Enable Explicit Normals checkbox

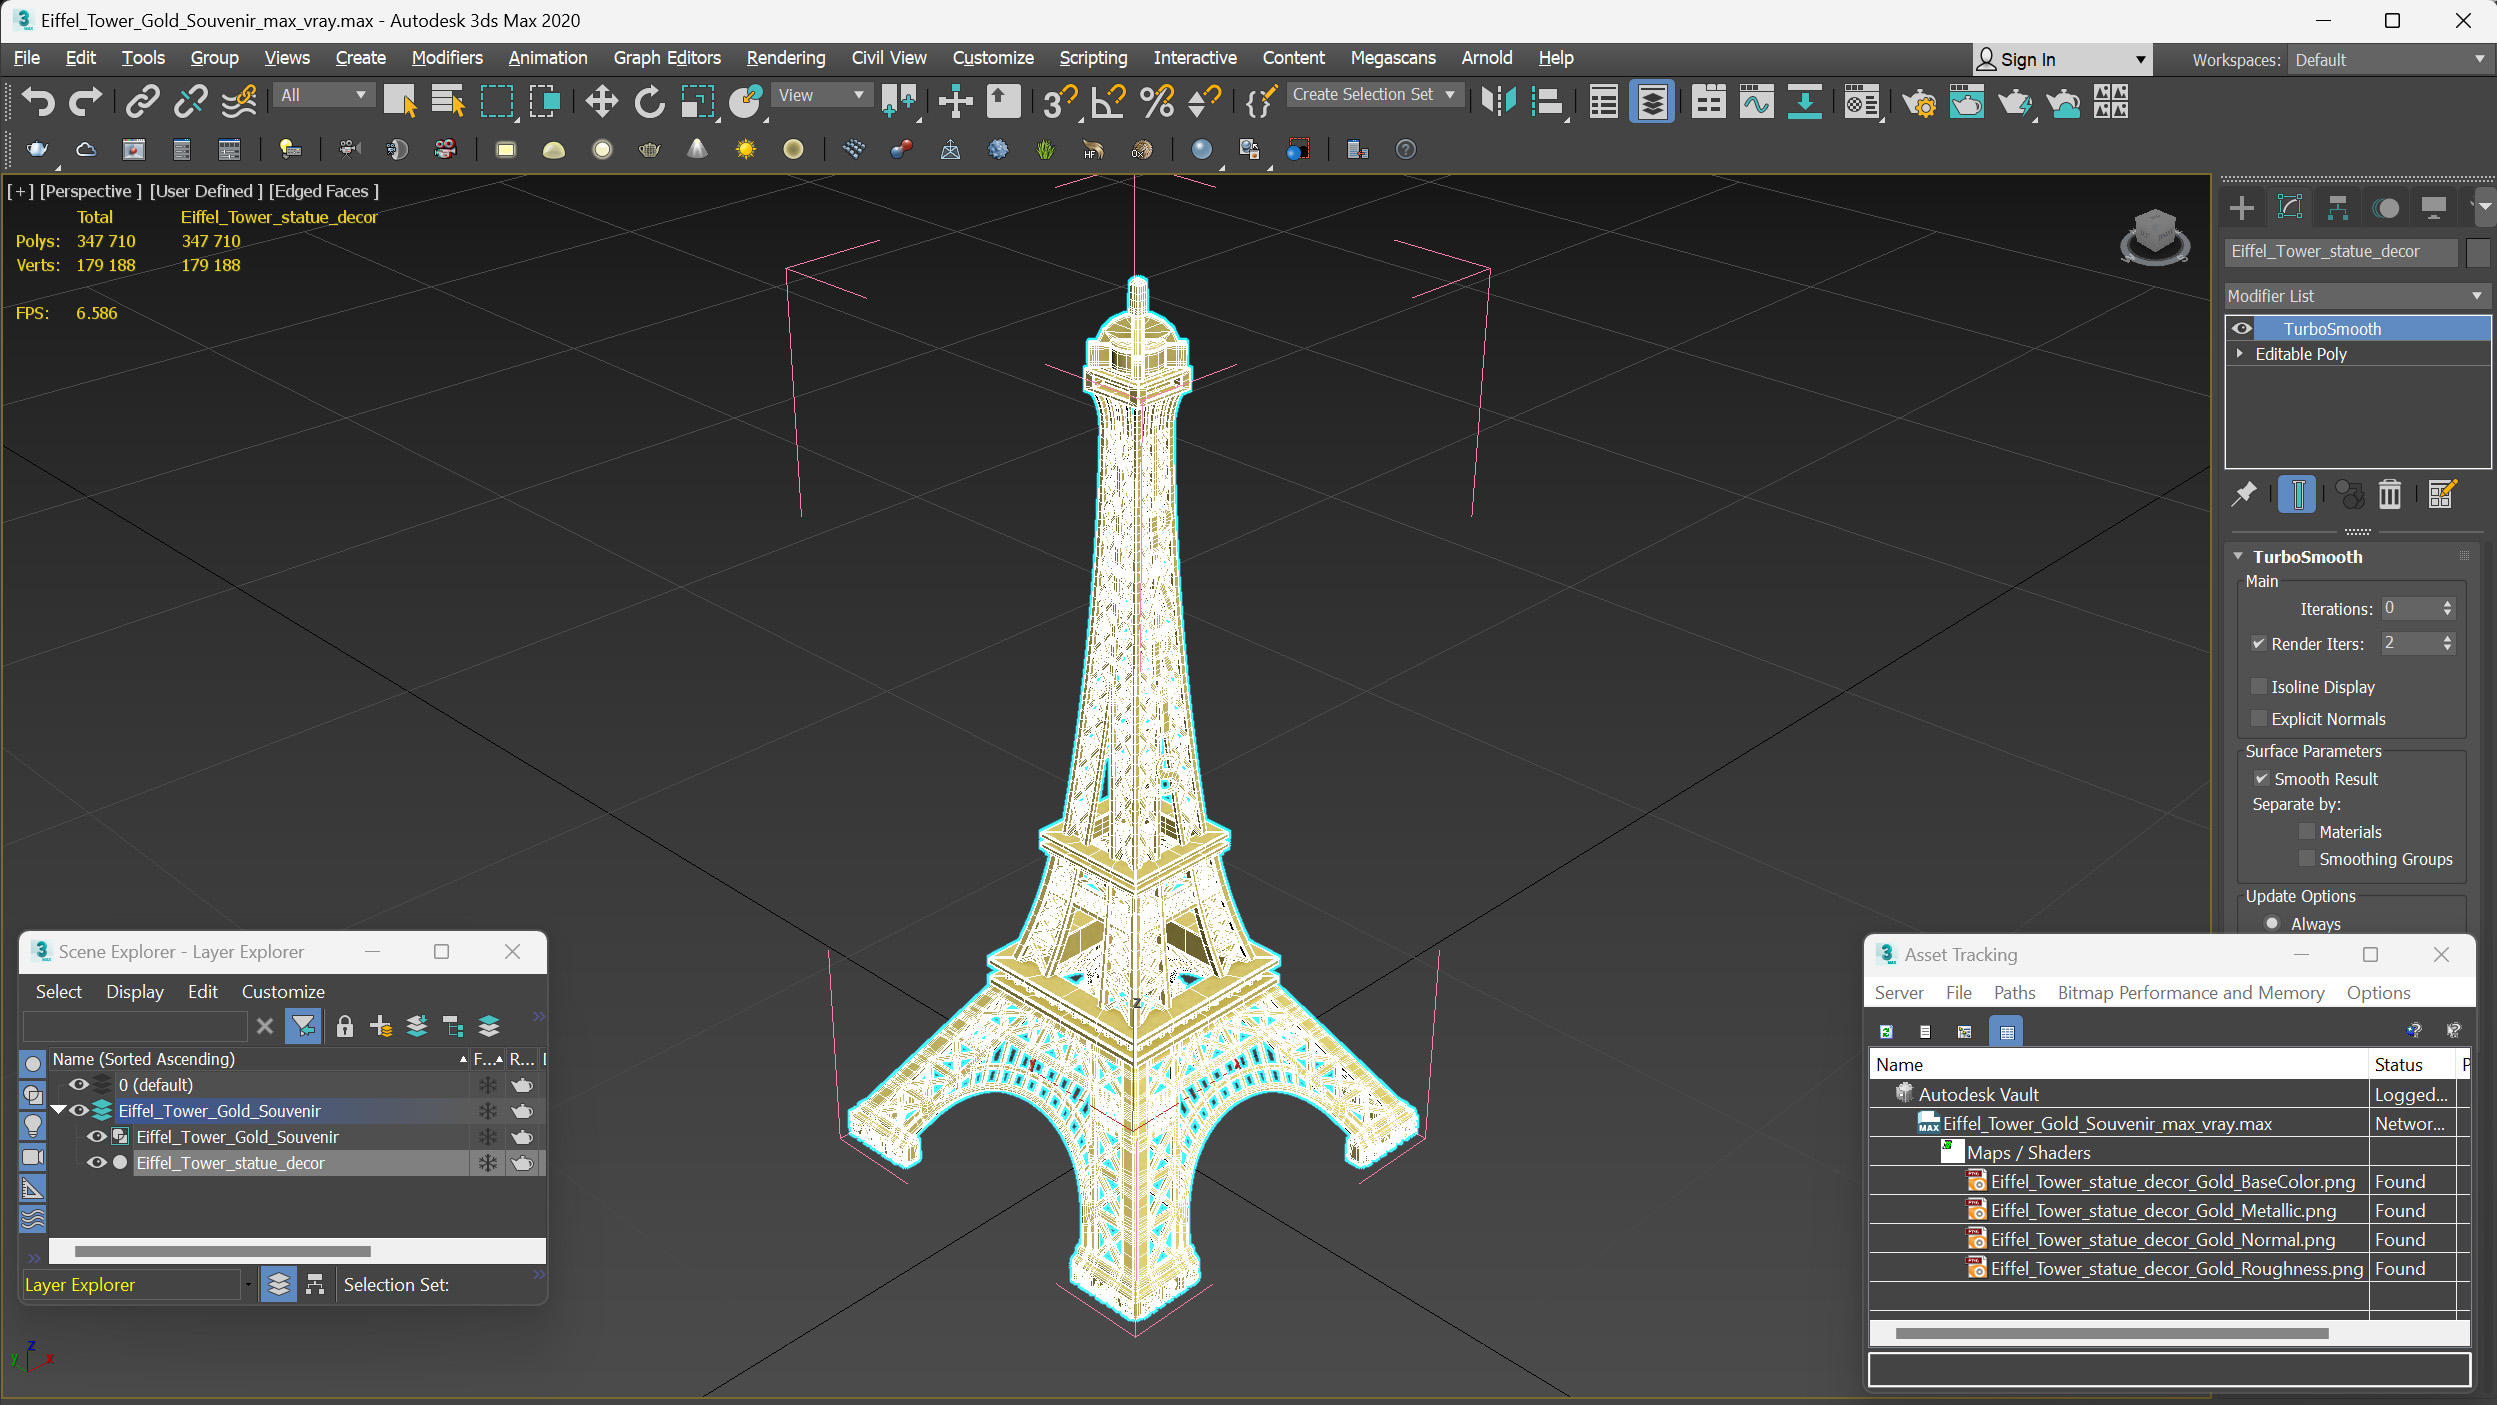2258,718
